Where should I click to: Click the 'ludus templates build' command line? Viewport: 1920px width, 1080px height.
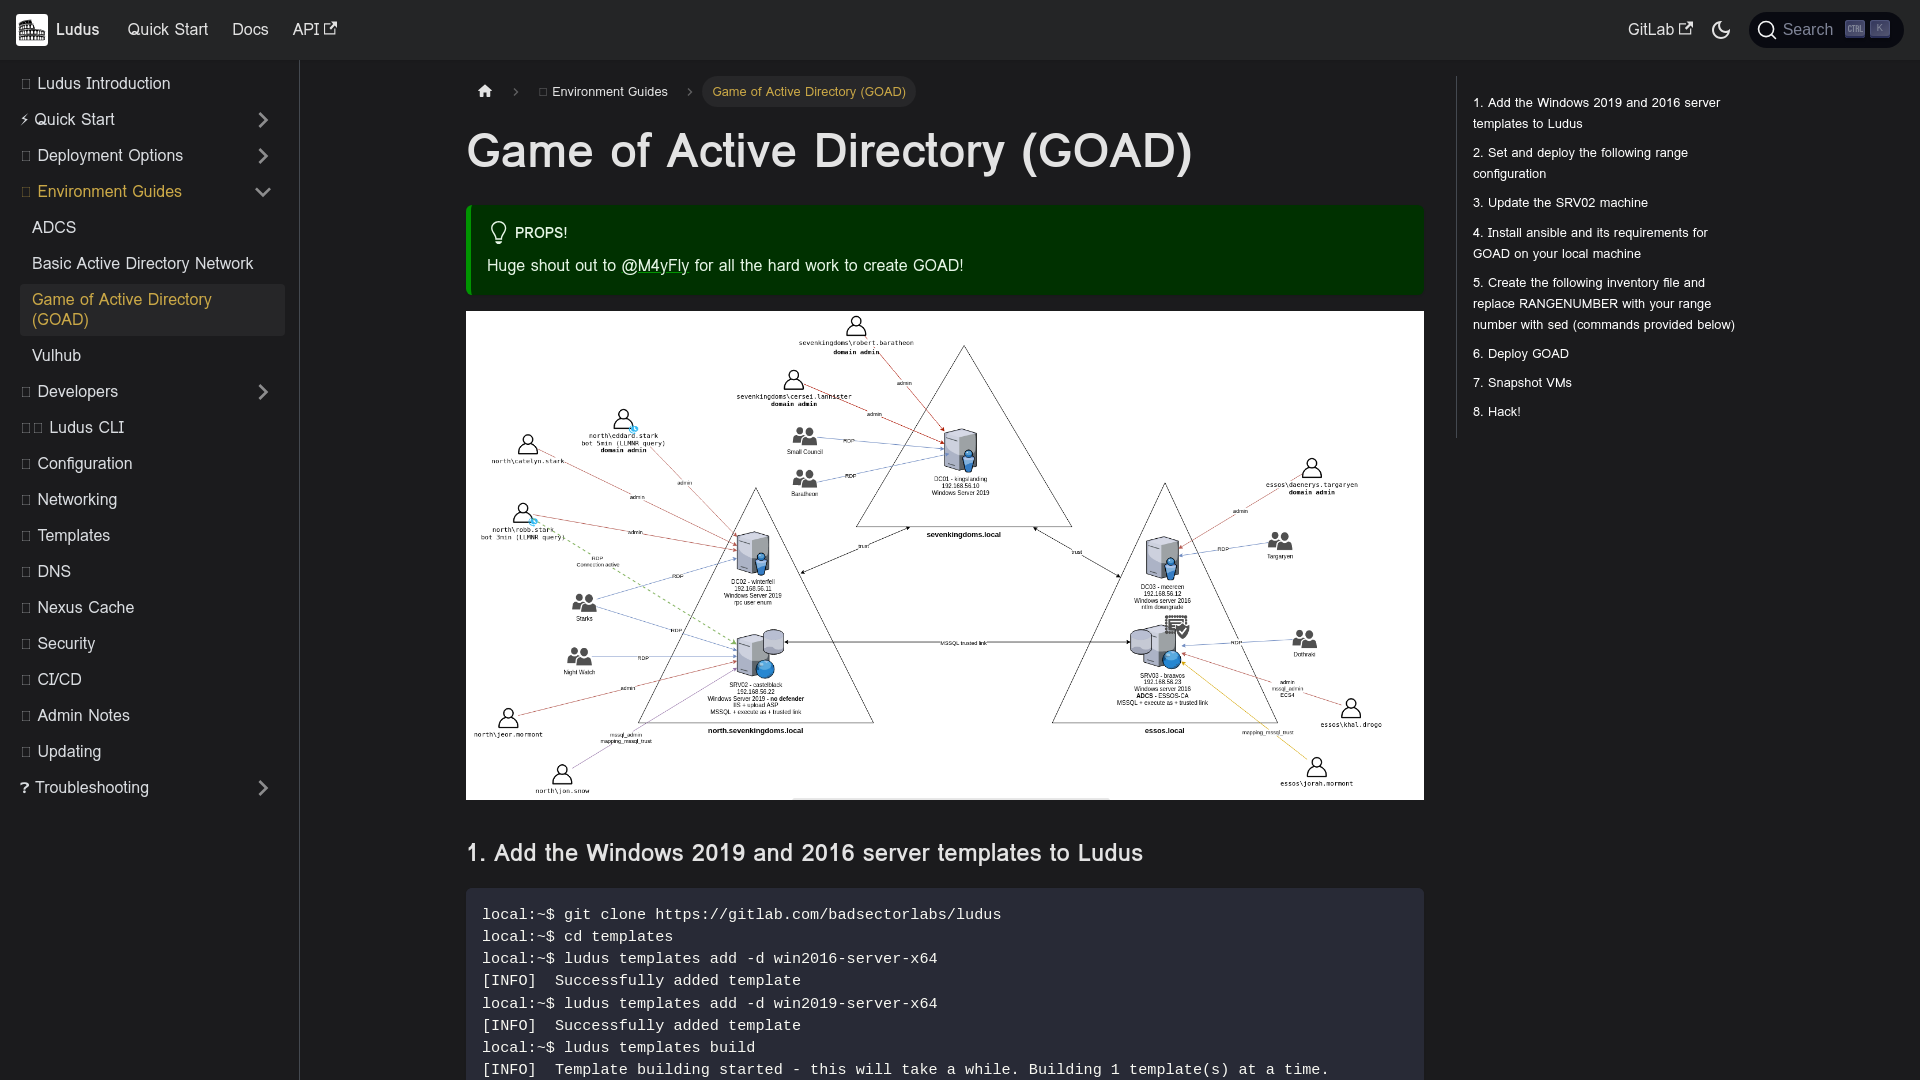[618, 1048]
